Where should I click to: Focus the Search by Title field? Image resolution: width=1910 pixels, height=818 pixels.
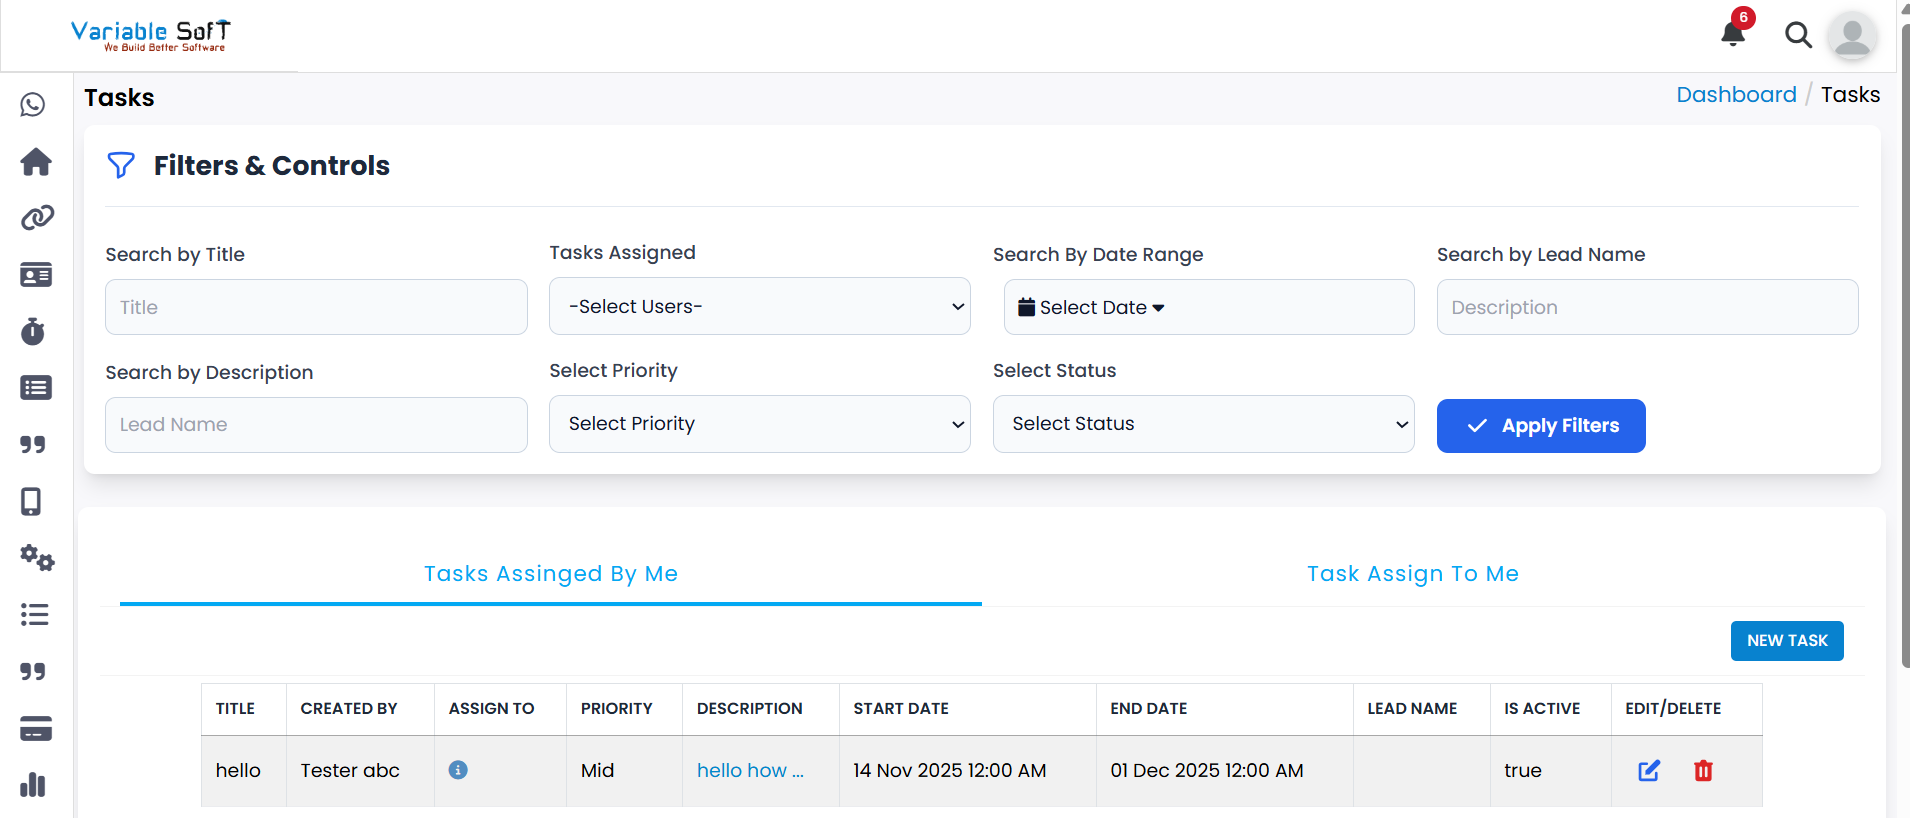[x=316, y=308]
